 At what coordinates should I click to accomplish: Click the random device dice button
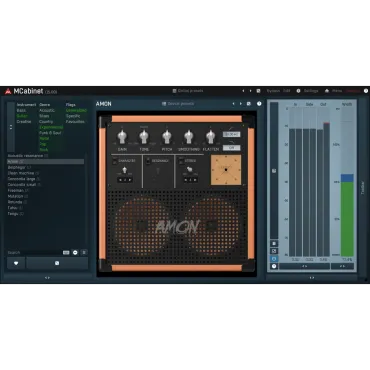coord(57,263)
